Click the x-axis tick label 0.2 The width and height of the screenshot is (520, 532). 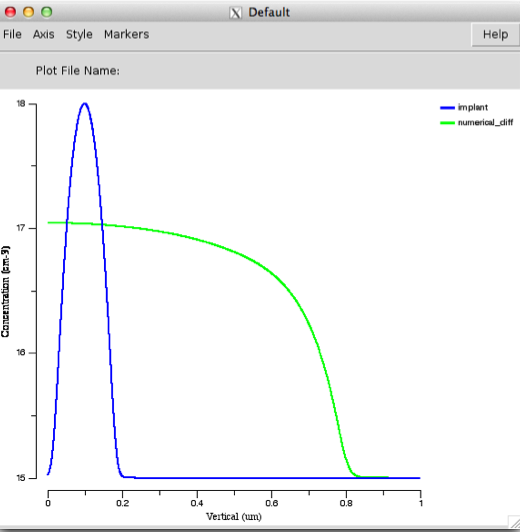click(122, 503)
